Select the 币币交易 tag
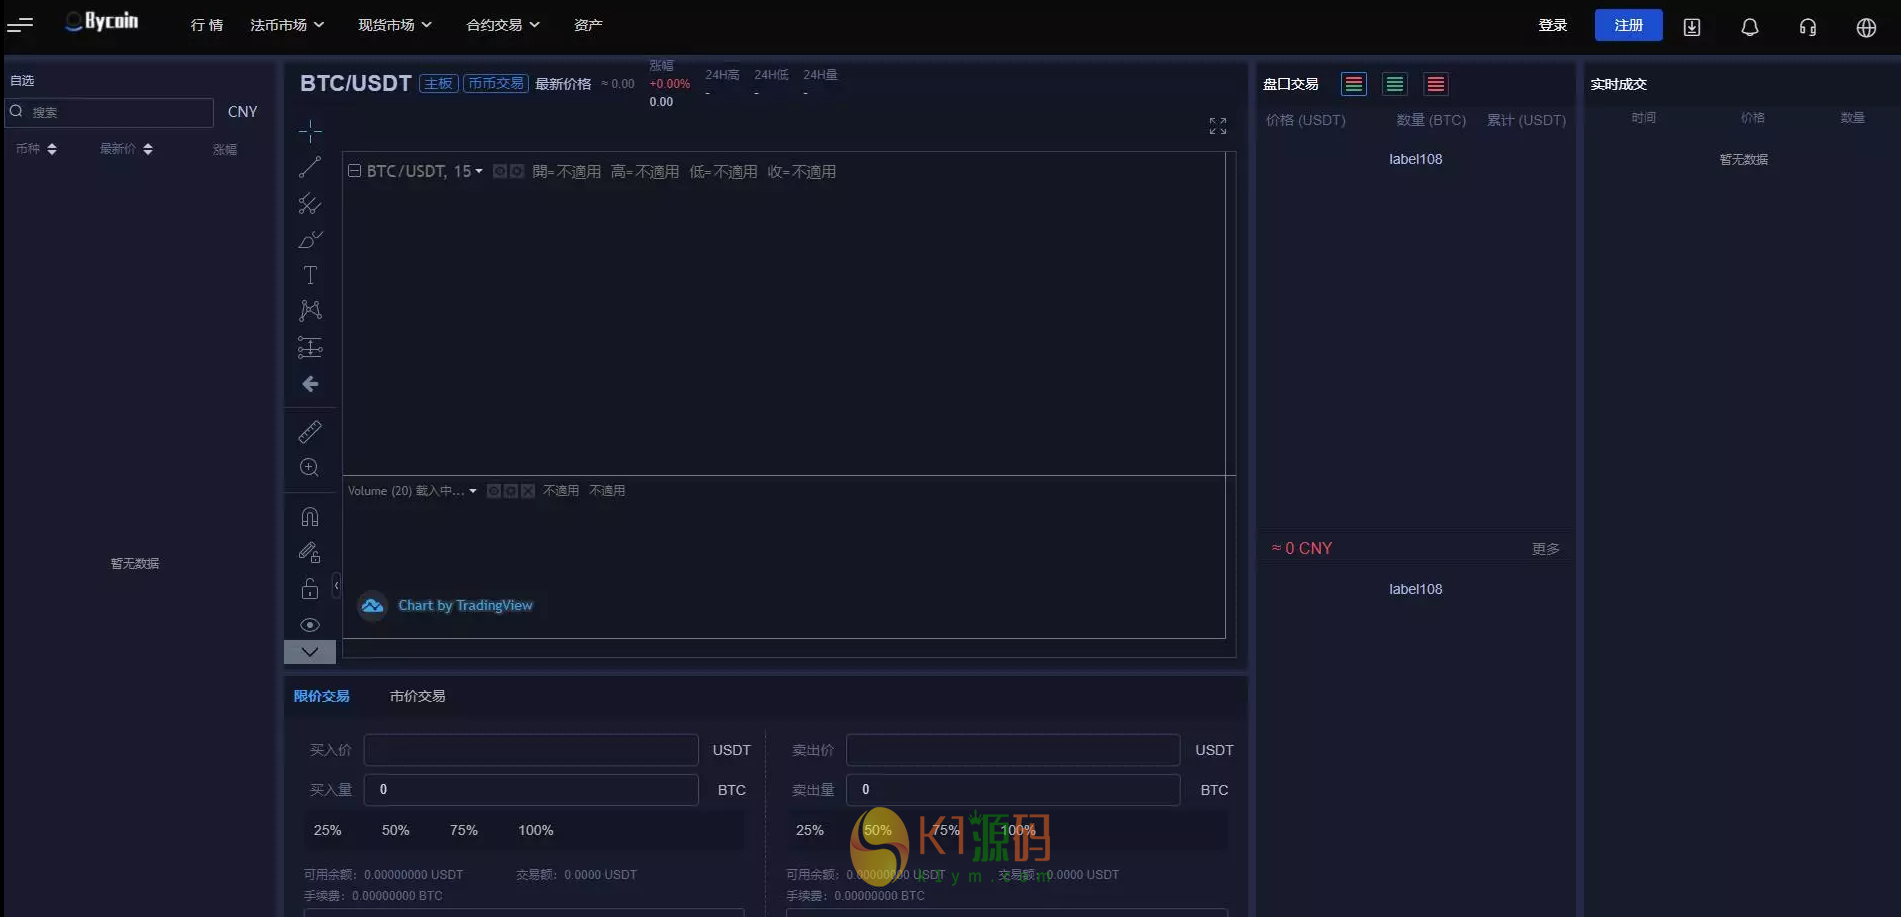This screenshot has width=1901, height=917. pos(495,84)
